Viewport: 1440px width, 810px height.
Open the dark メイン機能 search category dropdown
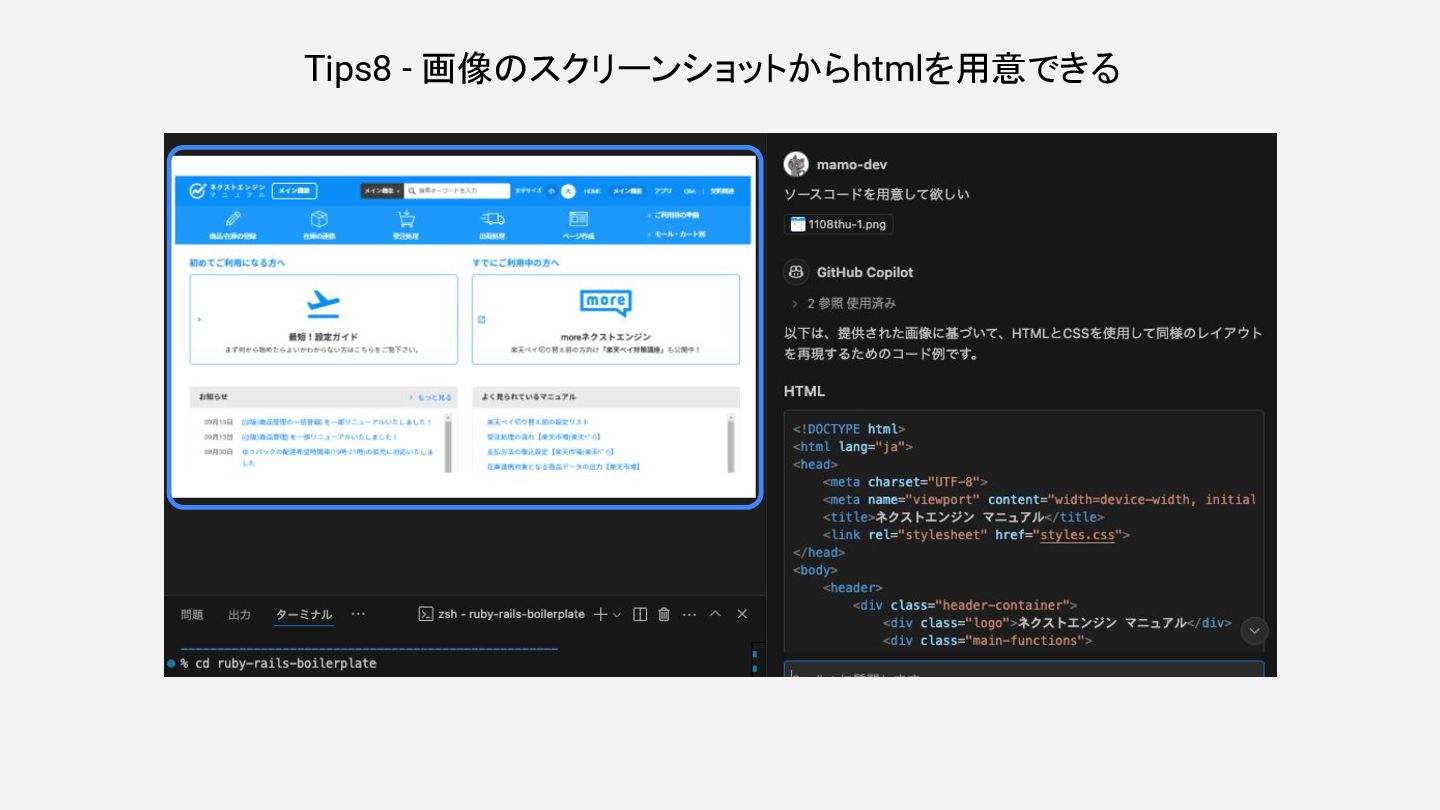coord(381,190)
